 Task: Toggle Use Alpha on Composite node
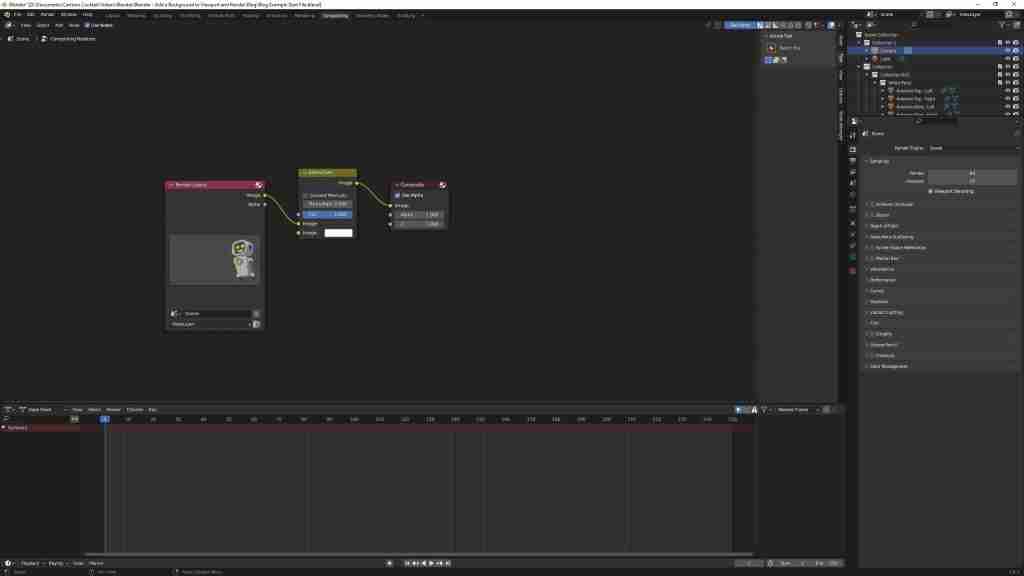pos(397,196)
